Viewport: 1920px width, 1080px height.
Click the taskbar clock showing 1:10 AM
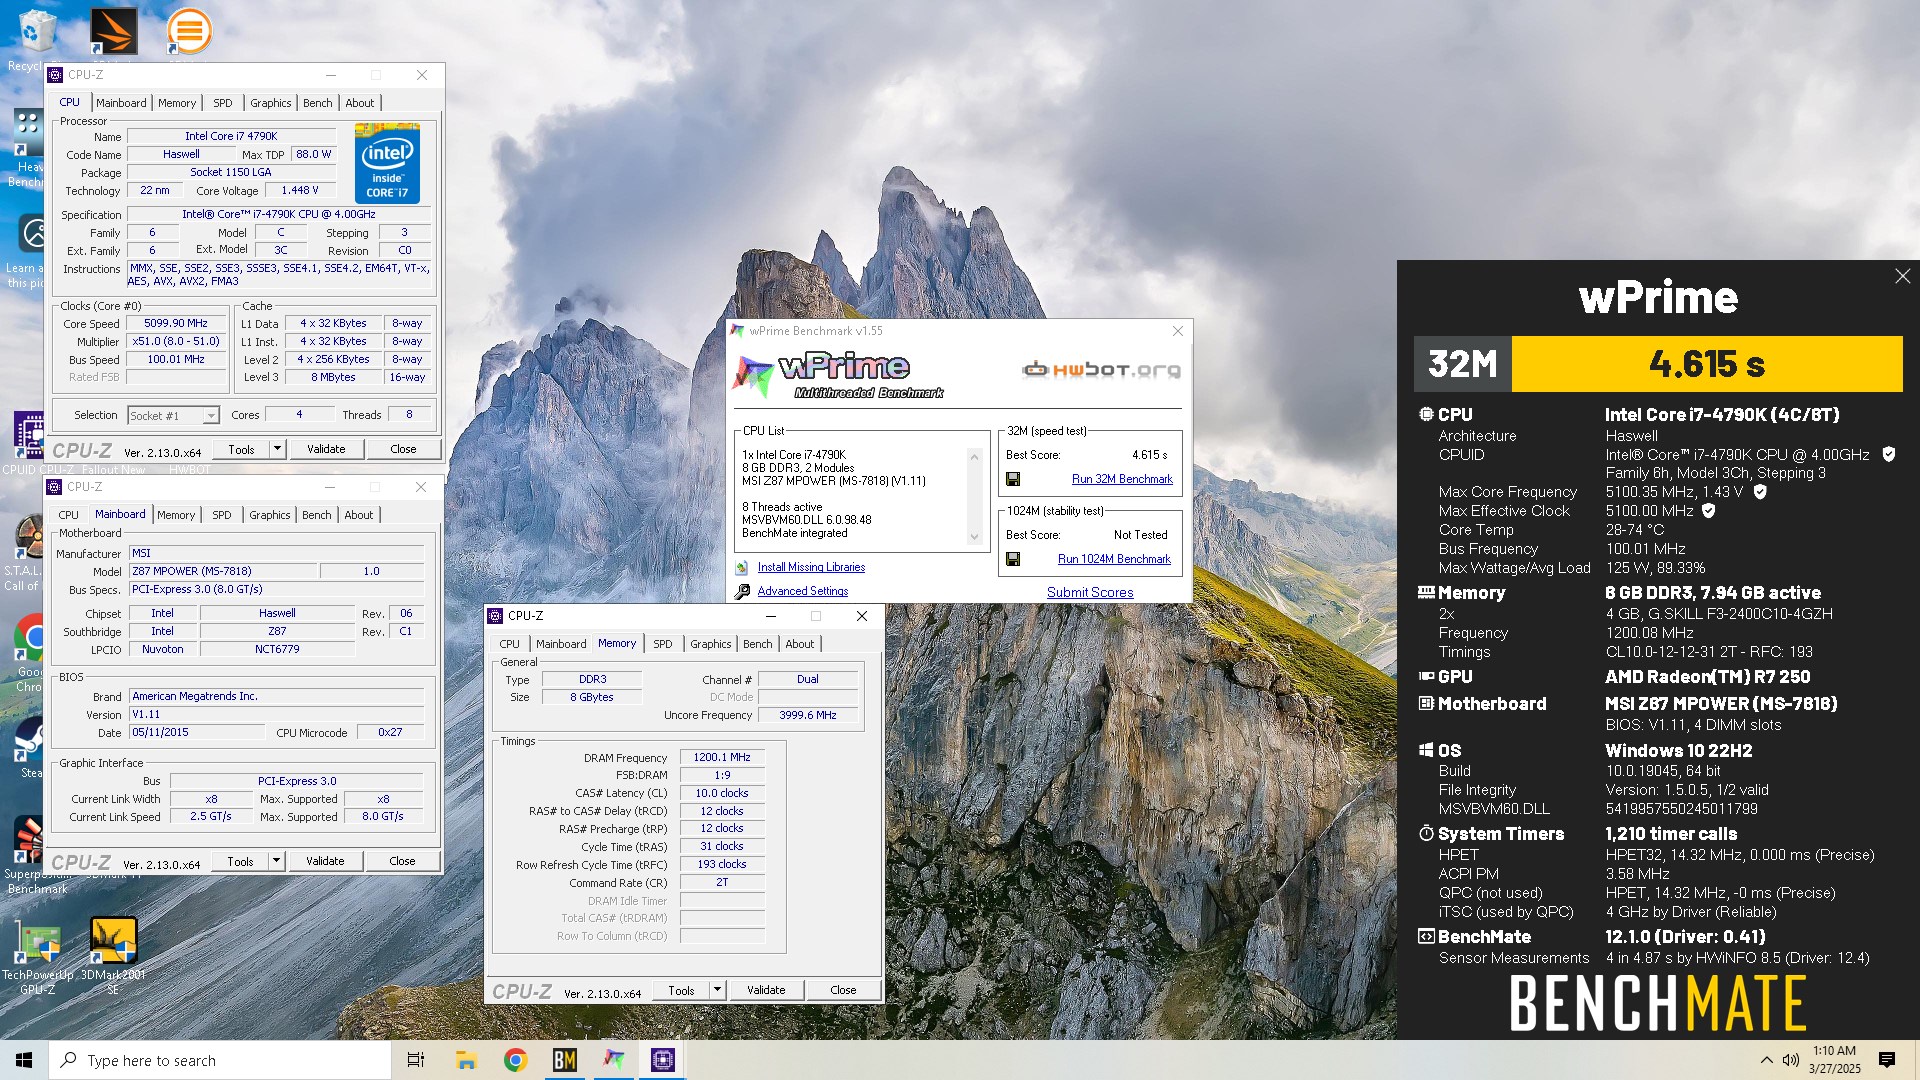1834,1060
